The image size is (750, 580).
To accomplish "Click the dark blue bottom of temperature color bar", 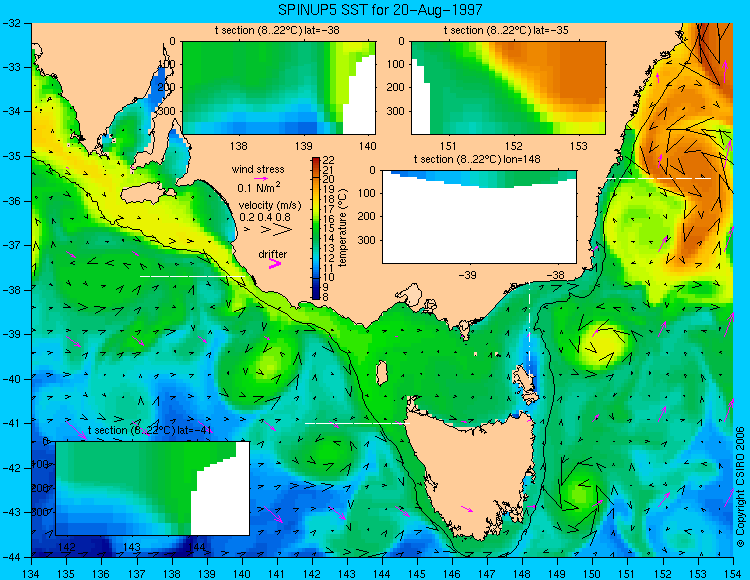I will [x=316, y=294].
